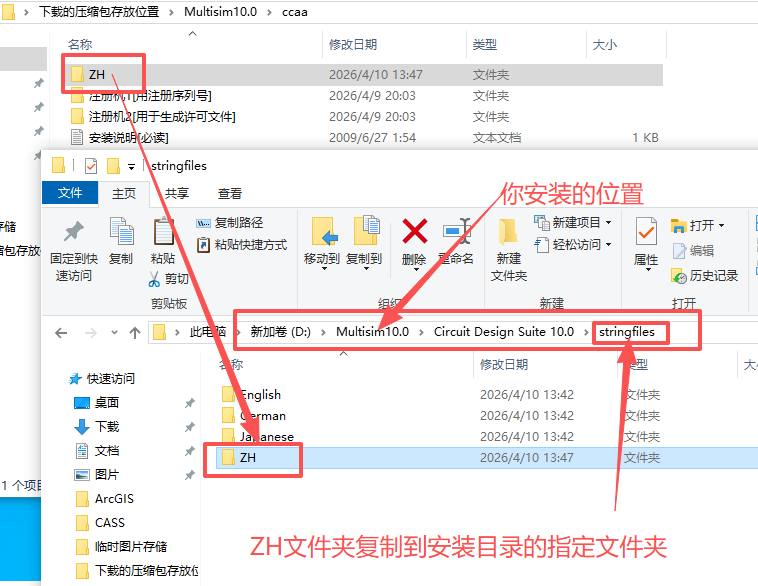Click Copy path (复制路径)

(230, 223)
